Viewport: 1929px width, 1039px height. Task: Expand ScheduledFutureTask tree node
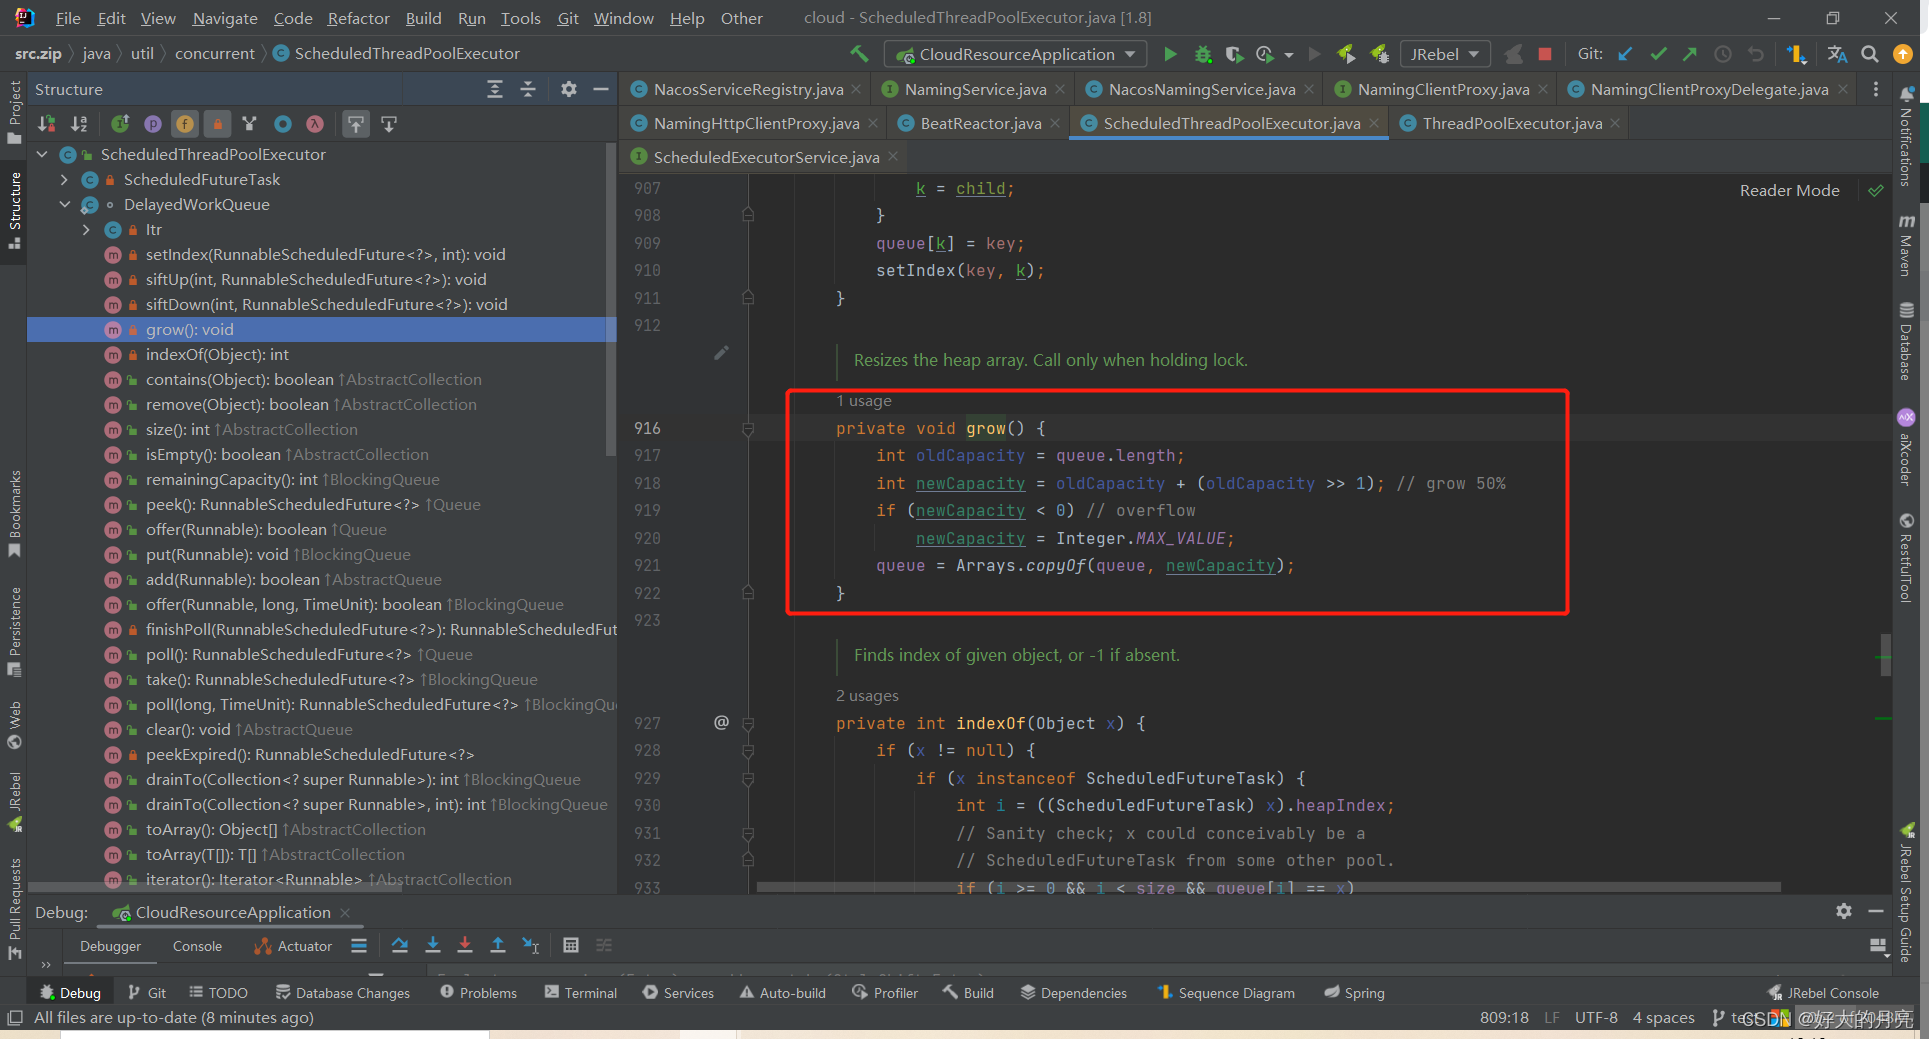[65, 179]
